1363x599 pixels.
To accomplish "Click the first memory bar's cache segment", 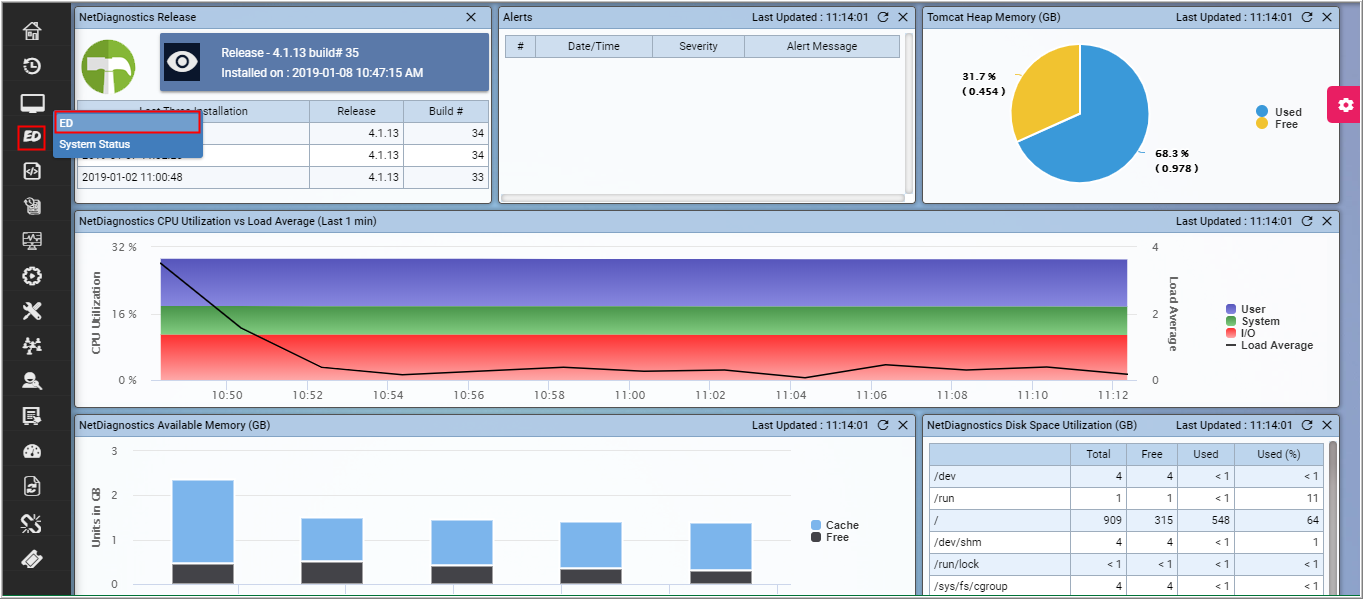I will coord(203,521).
